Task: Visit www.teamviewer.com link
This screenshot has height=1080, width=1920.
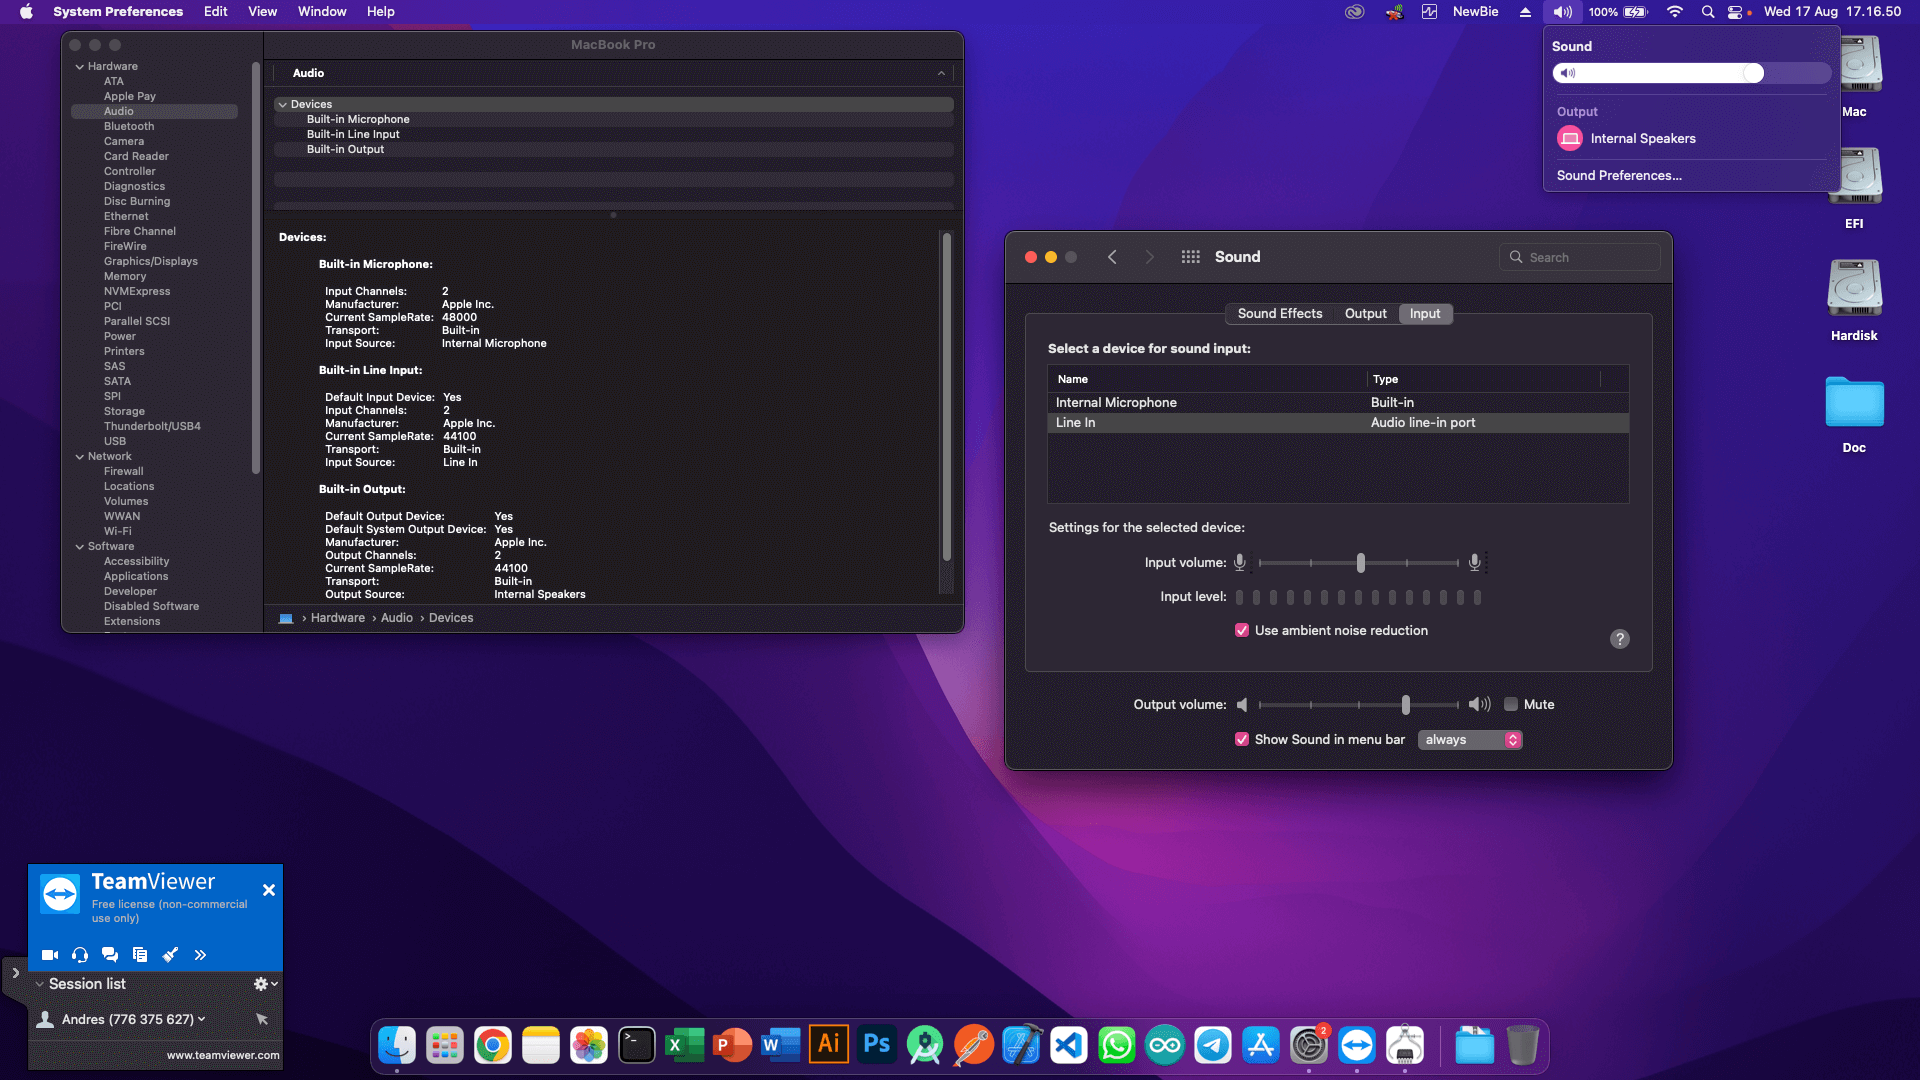Action: (x=223, y=1055)
